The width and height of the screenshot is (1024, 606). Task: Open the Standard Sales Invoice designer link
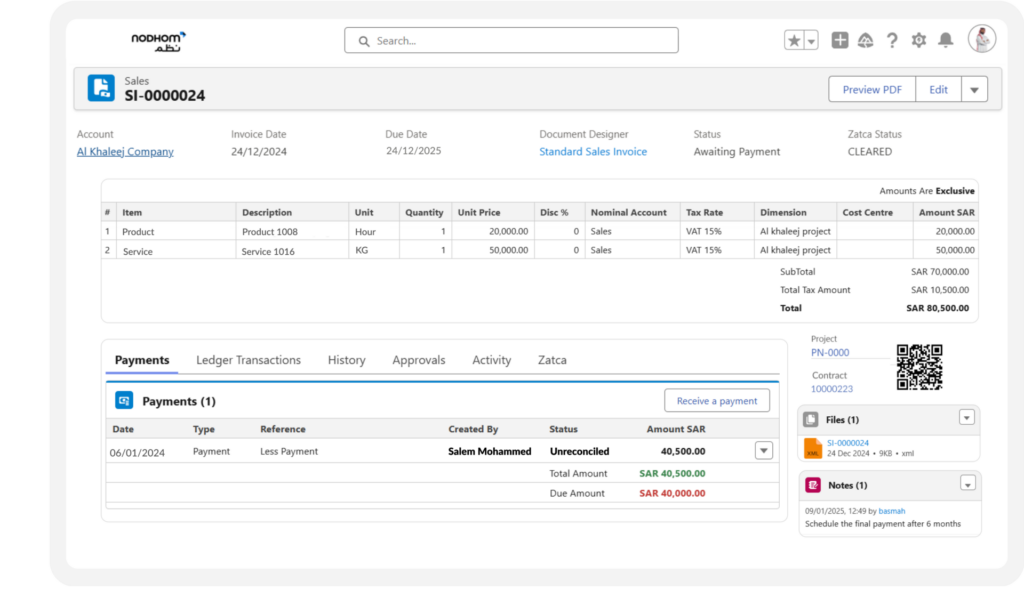pyautogui.click(x=593, y=152)
